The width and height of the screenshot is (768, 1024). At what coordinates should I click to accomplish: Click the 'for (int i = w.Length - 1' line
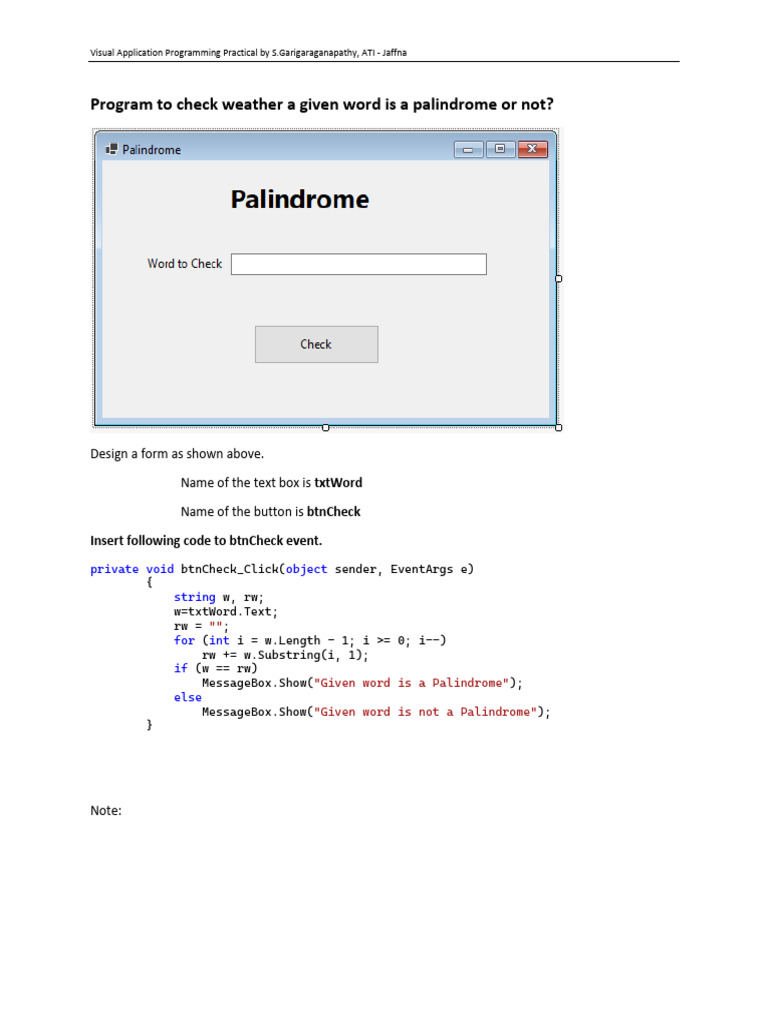[310, 641]
